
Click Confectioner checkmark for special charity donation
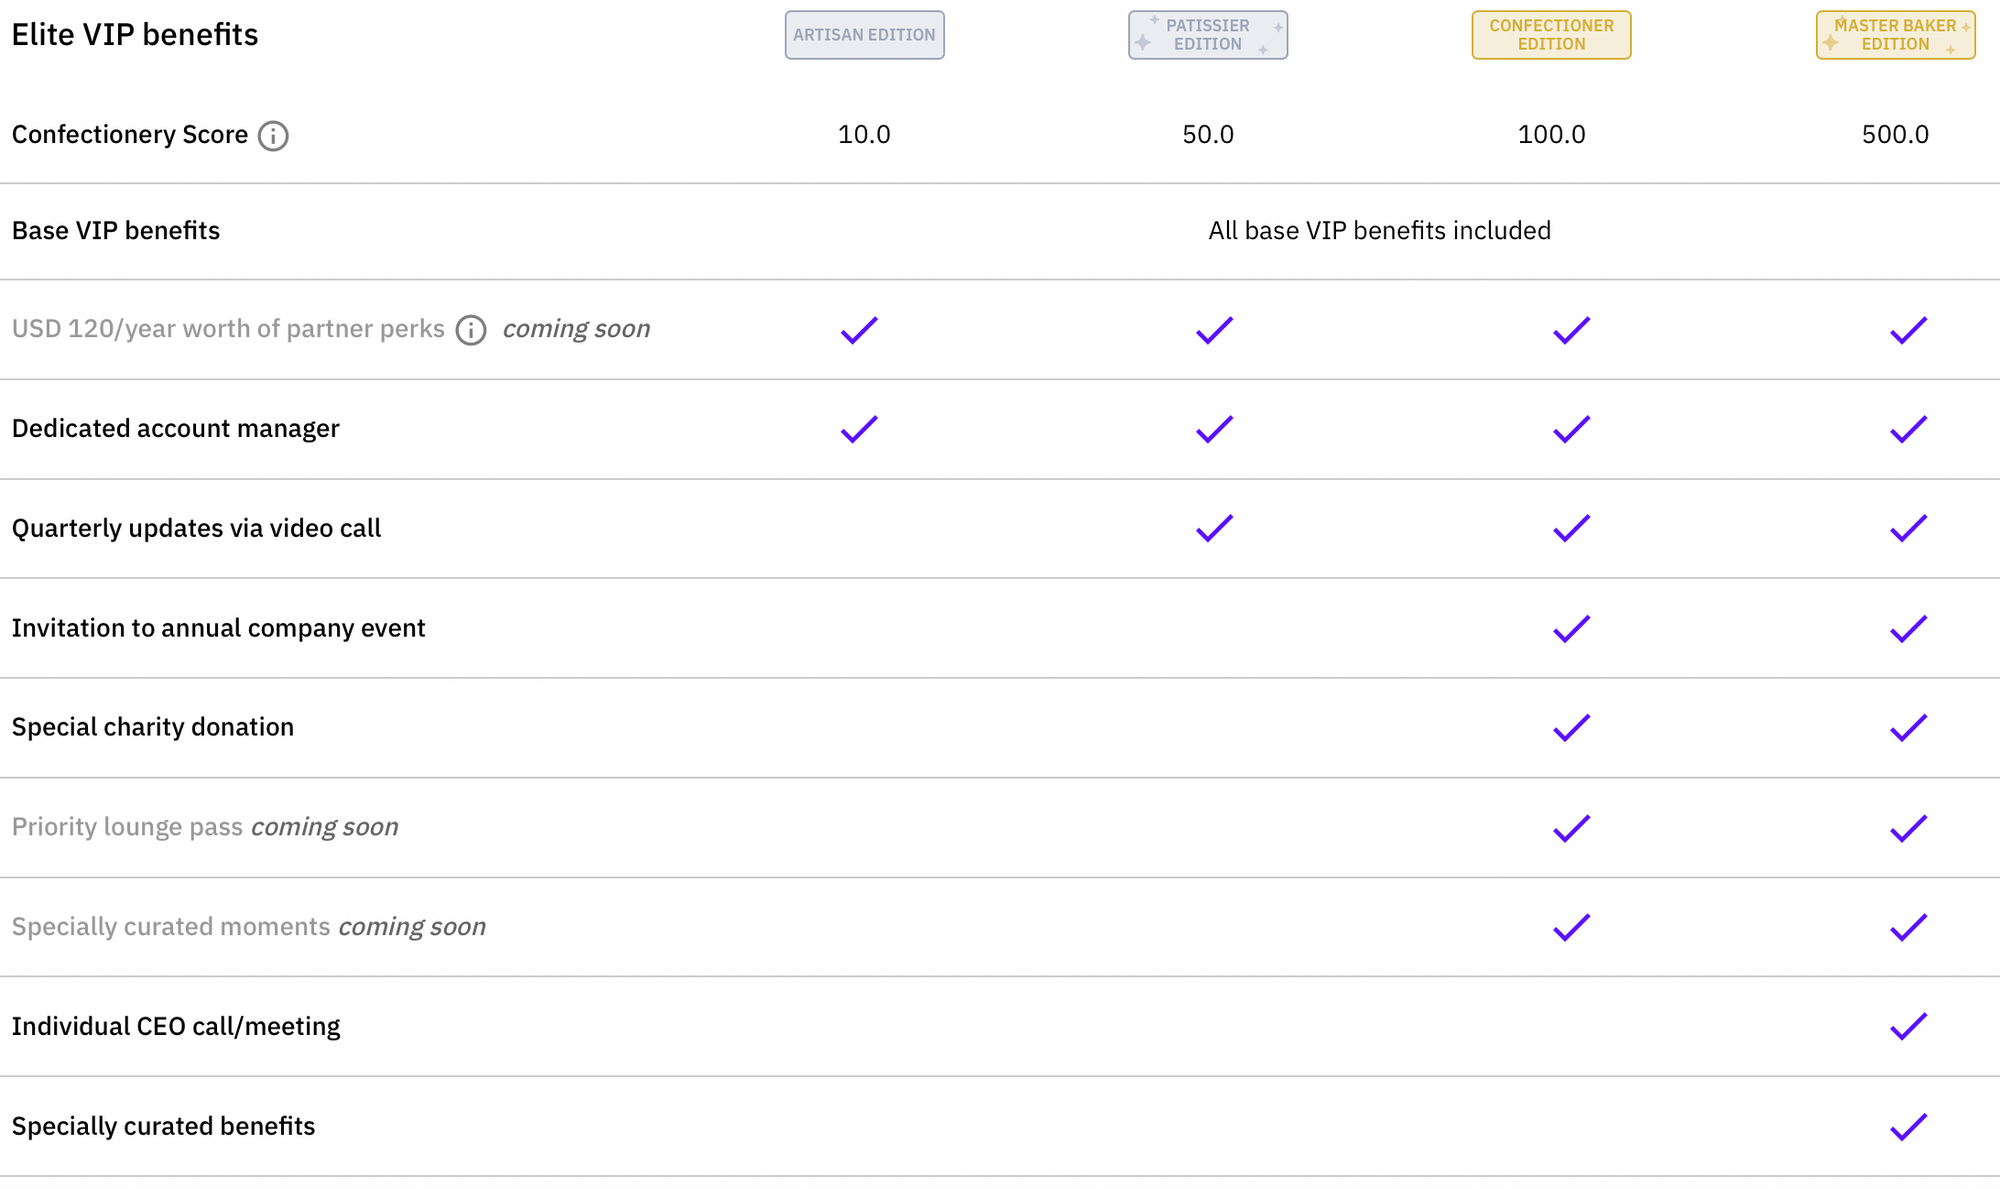click(x=1571, y=727)
